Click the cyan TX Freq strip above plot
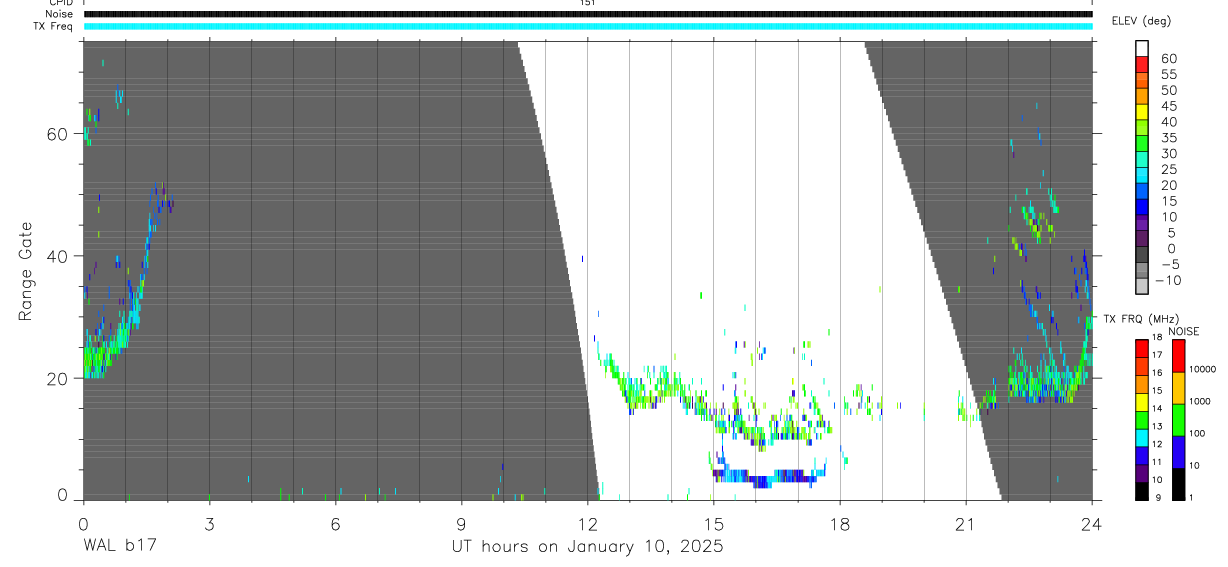The image size is (1228, 567). [x=587, y=26]
